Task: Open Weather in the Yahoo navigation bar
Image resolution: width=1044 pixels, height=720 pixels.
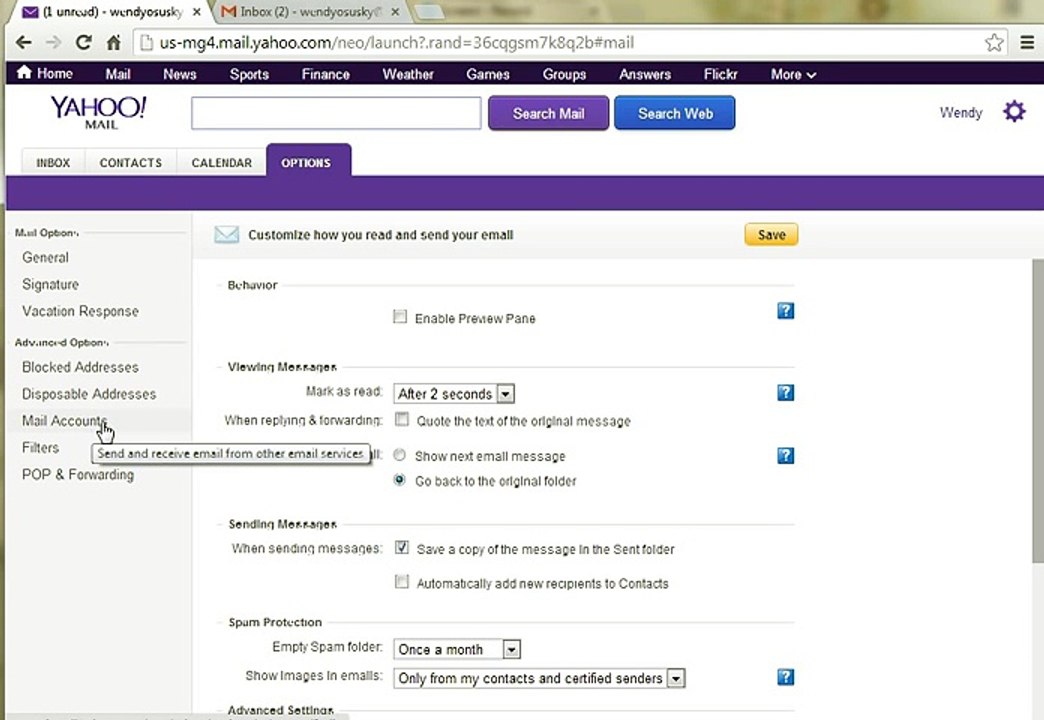Action: pyautogui.click(x=408, y=74)
